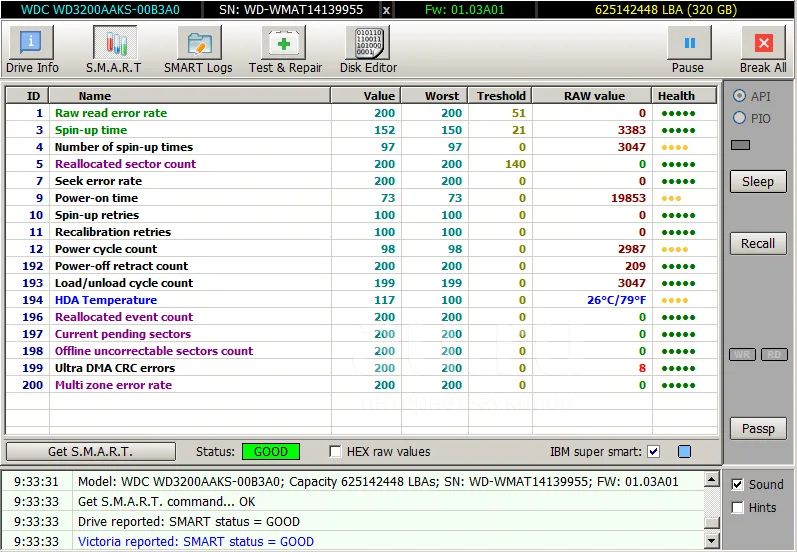This screenshot has height=552, width=797.
Task: Click the Worst column header
Action: (435, 96)
